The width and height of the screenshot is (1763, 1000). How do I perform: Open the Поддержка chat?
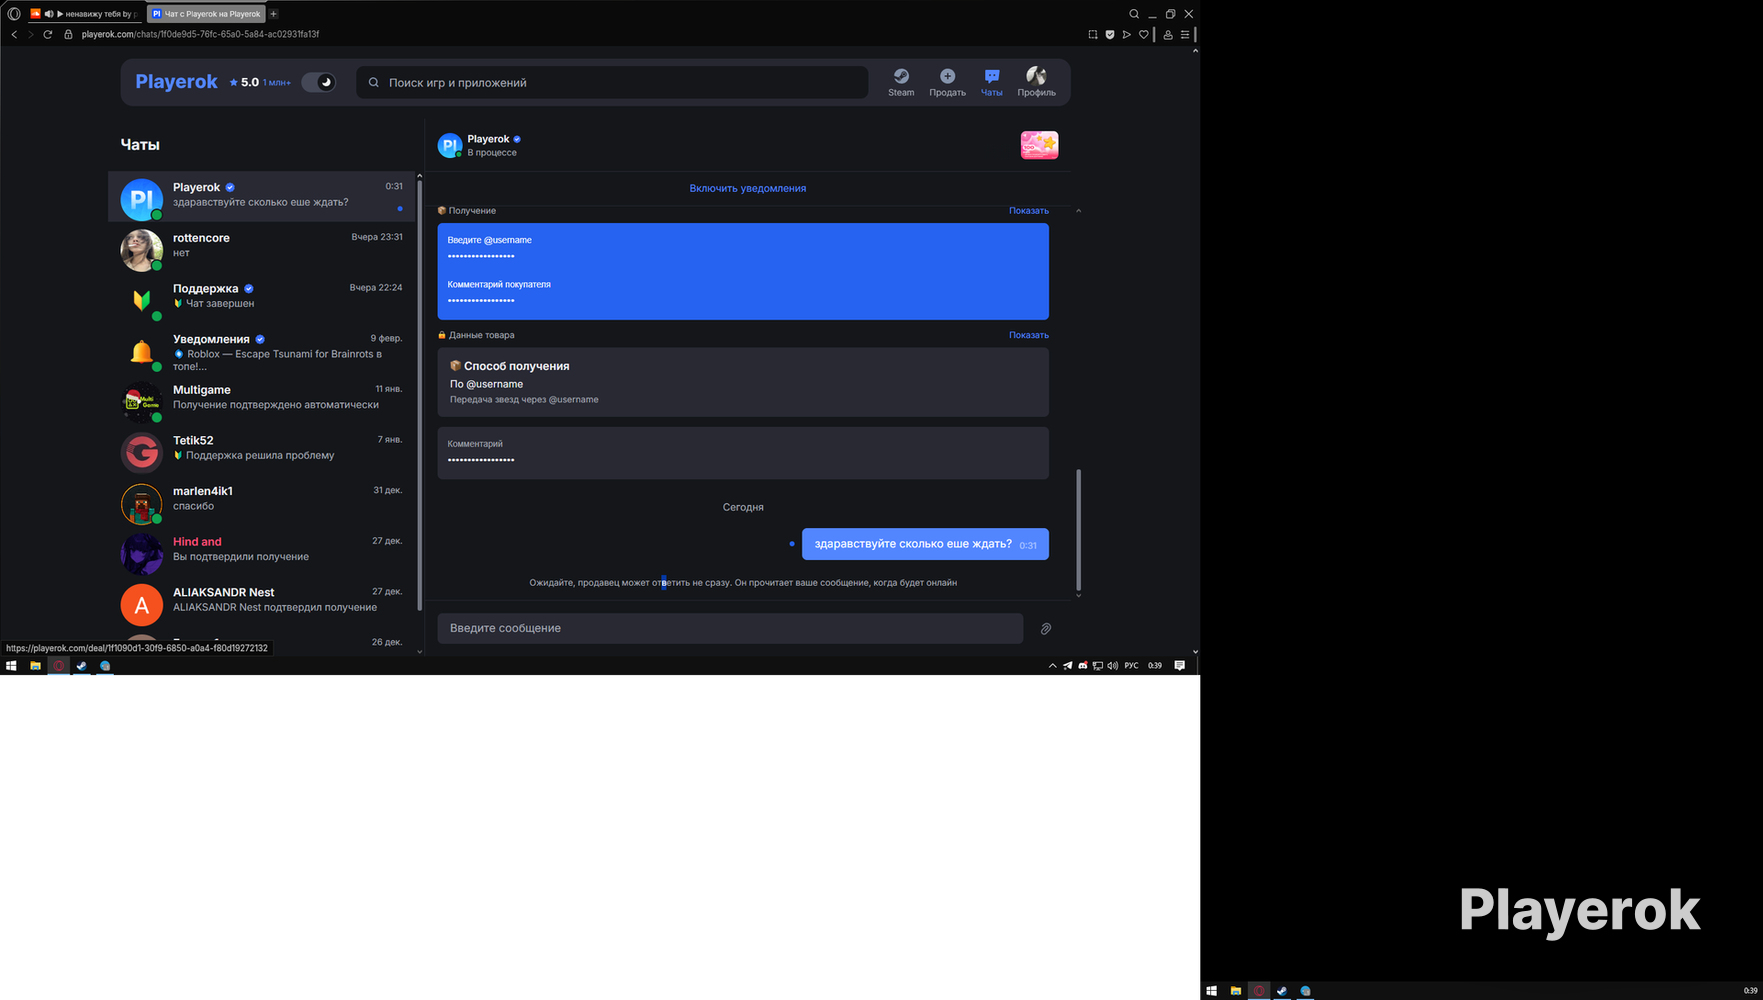click(262, 297)
